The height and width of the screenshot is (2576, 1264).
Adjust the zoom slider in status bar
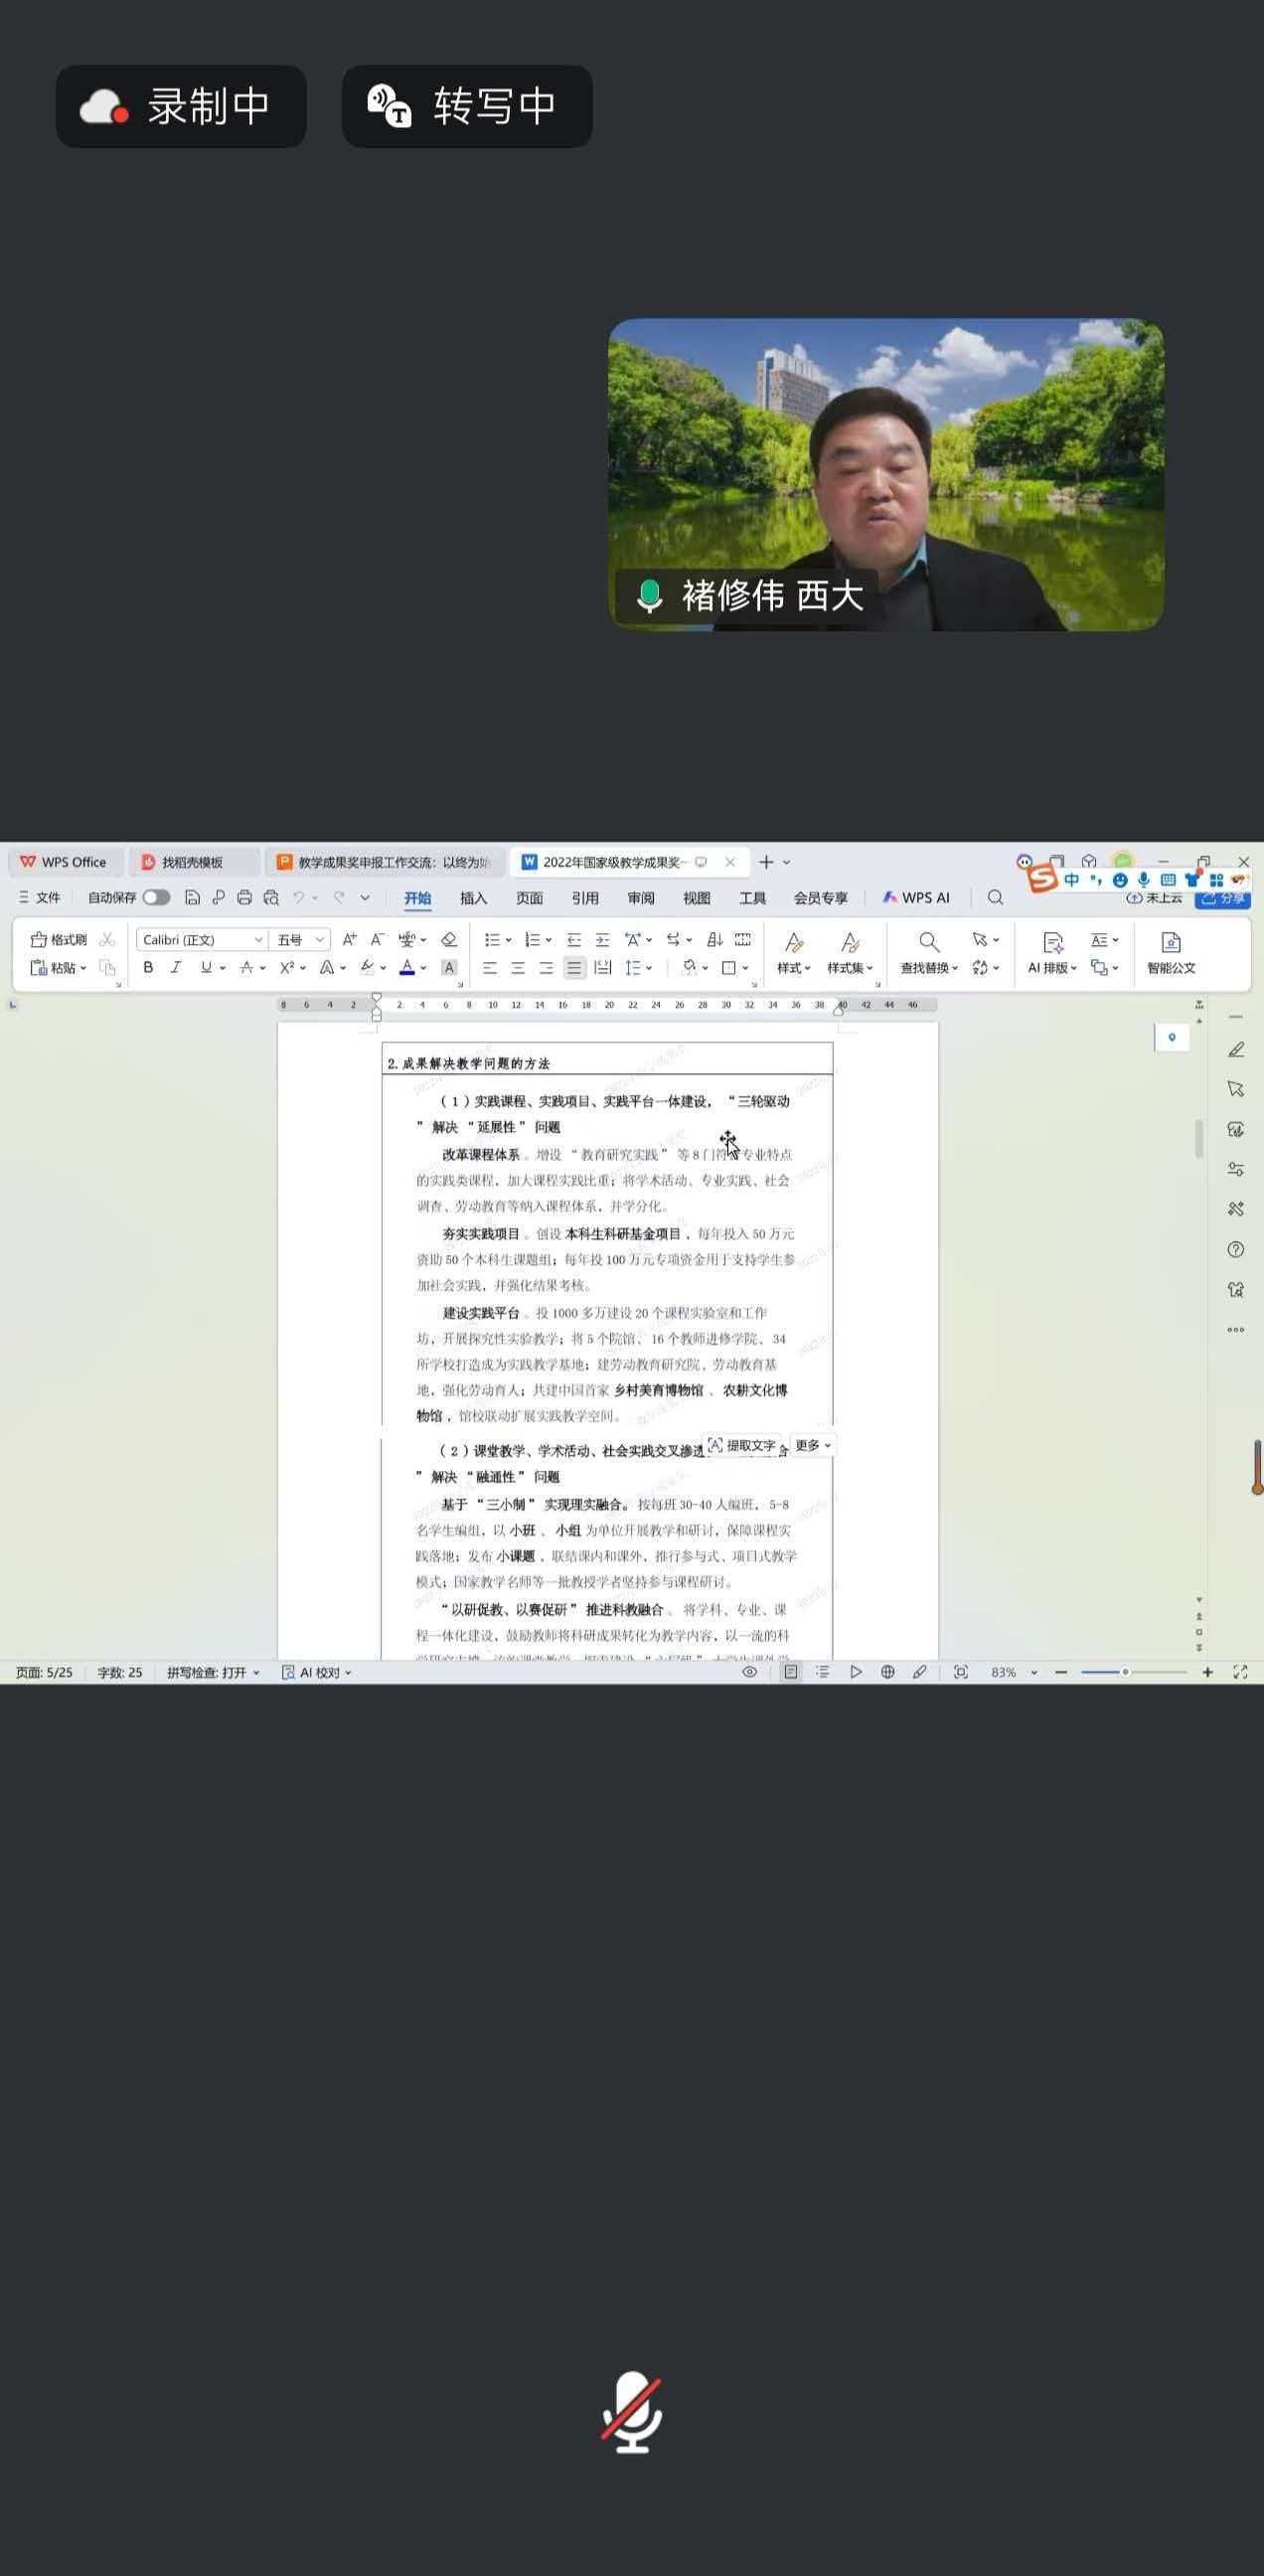click(1125, 1672)
